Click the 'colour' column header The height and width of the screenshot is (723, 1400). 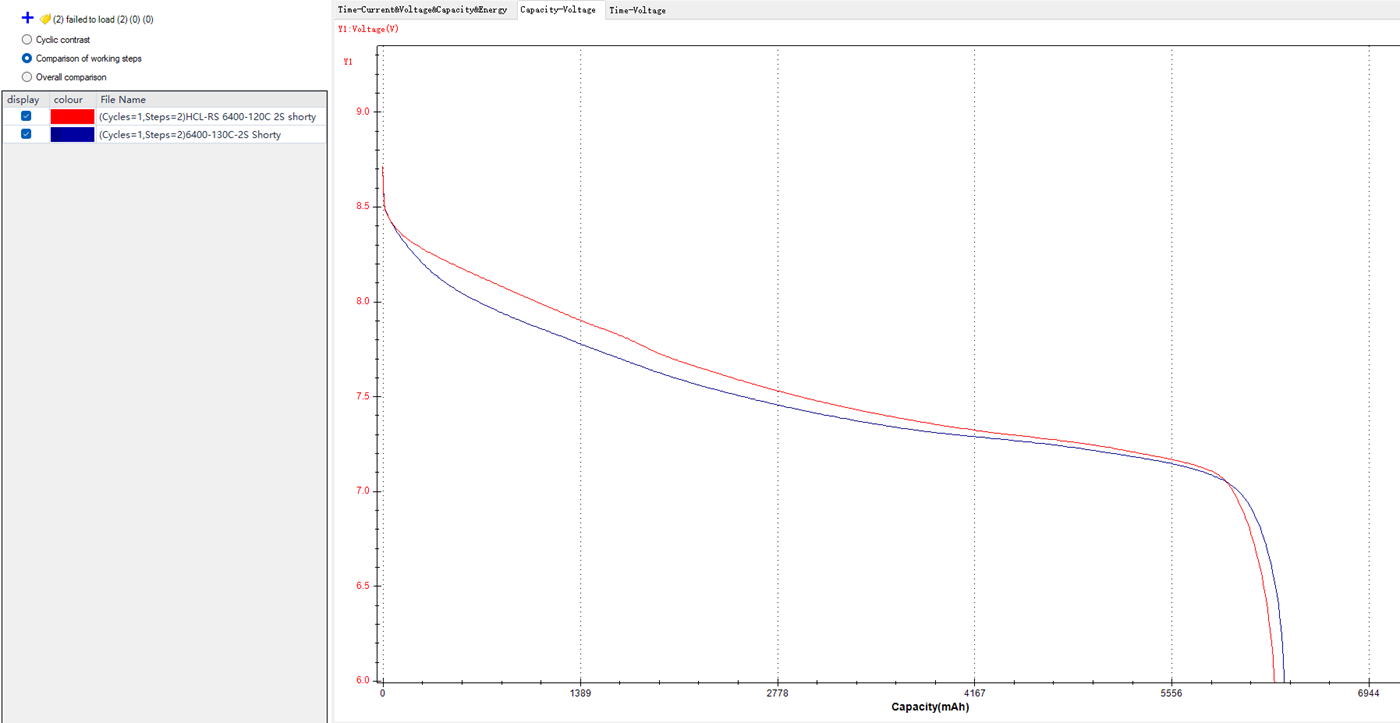(68, 100)
